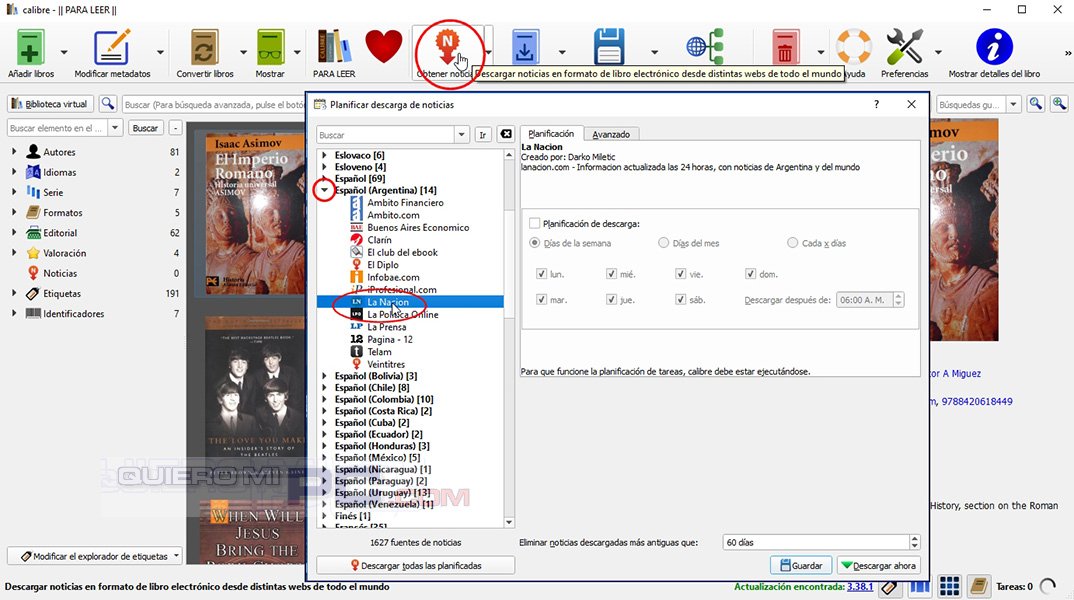Open Modificar metadatos tool

point(112,47)
